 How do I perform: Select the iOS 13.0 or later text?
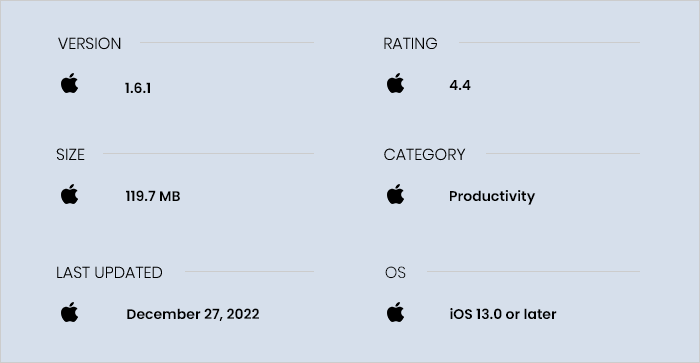(x=503, y=314)
